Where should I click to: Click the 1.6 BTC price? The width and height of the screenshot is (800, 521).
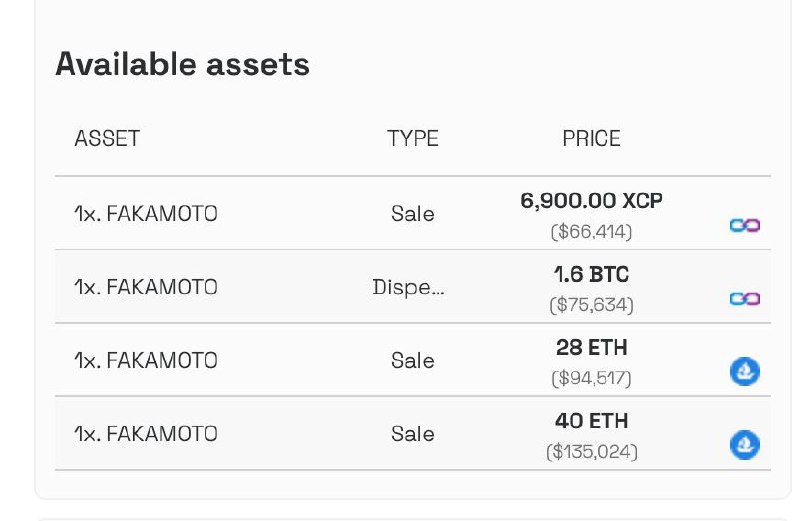pos(591,275)
